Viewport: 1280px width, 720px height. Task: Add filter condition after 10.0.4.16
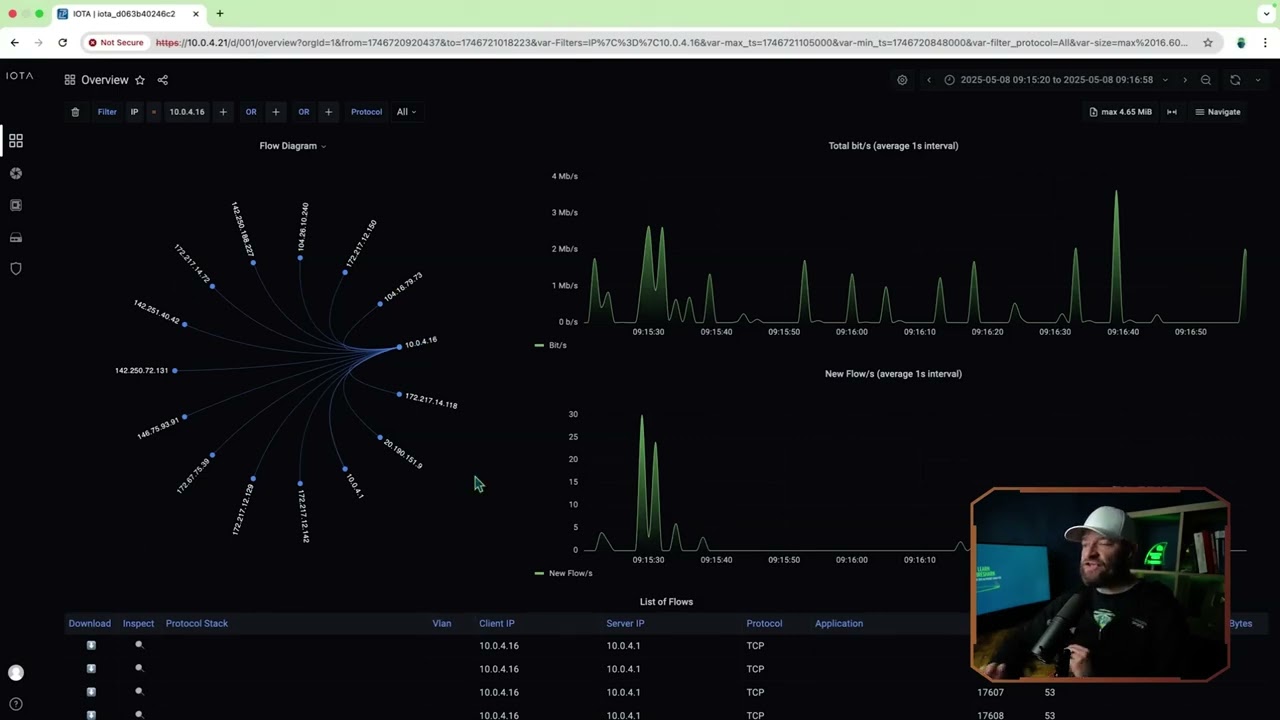coord(223,112)
